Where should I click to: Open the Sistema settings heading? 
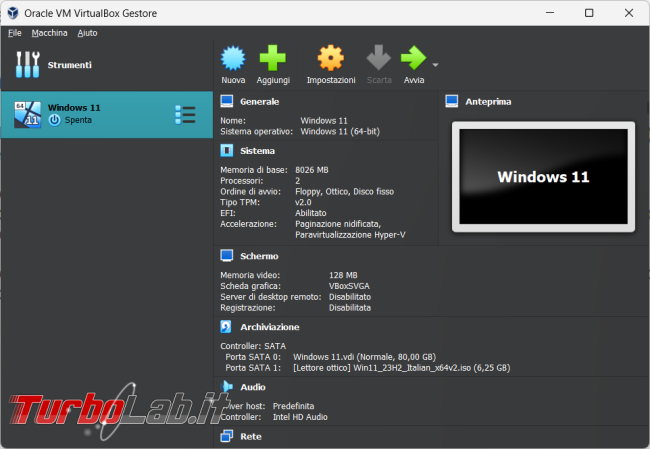pyautogui.click(x=257, y=151)
